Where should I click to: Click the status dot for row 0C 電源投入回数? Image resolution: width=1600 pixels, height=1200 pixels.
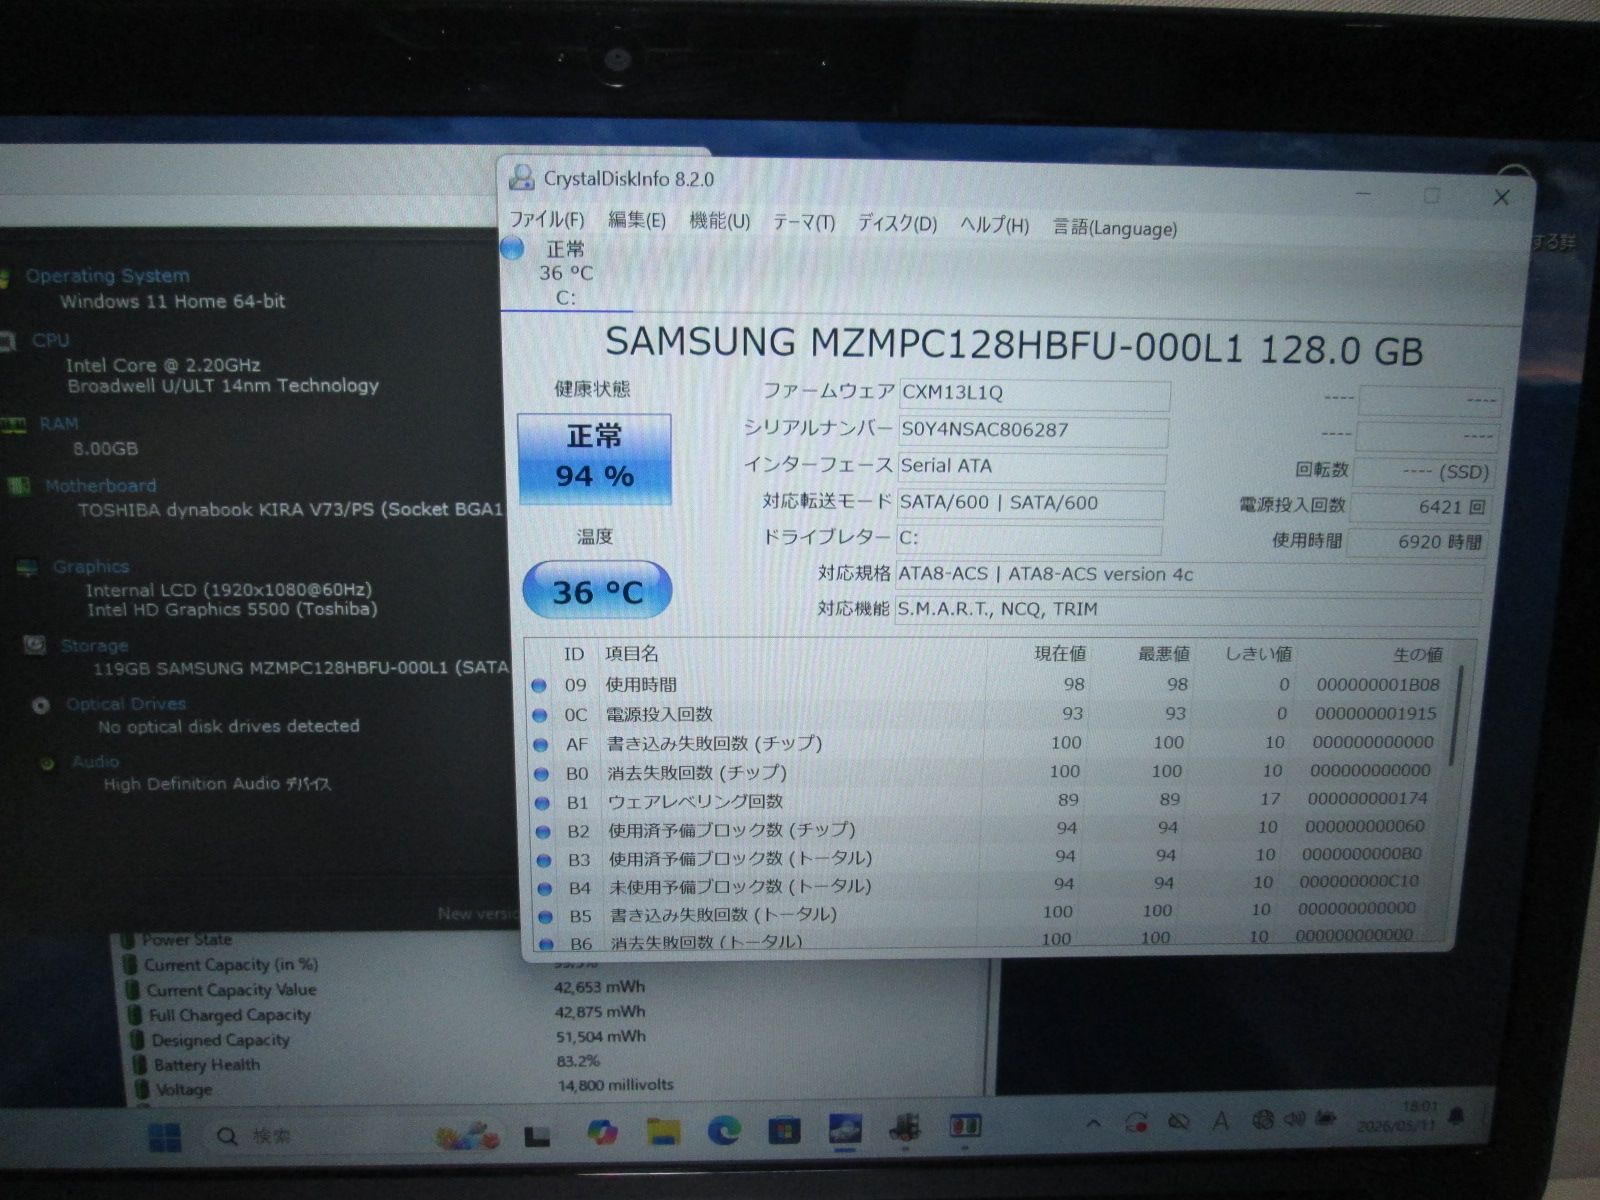pyautogui.click(x=540, y=715)
